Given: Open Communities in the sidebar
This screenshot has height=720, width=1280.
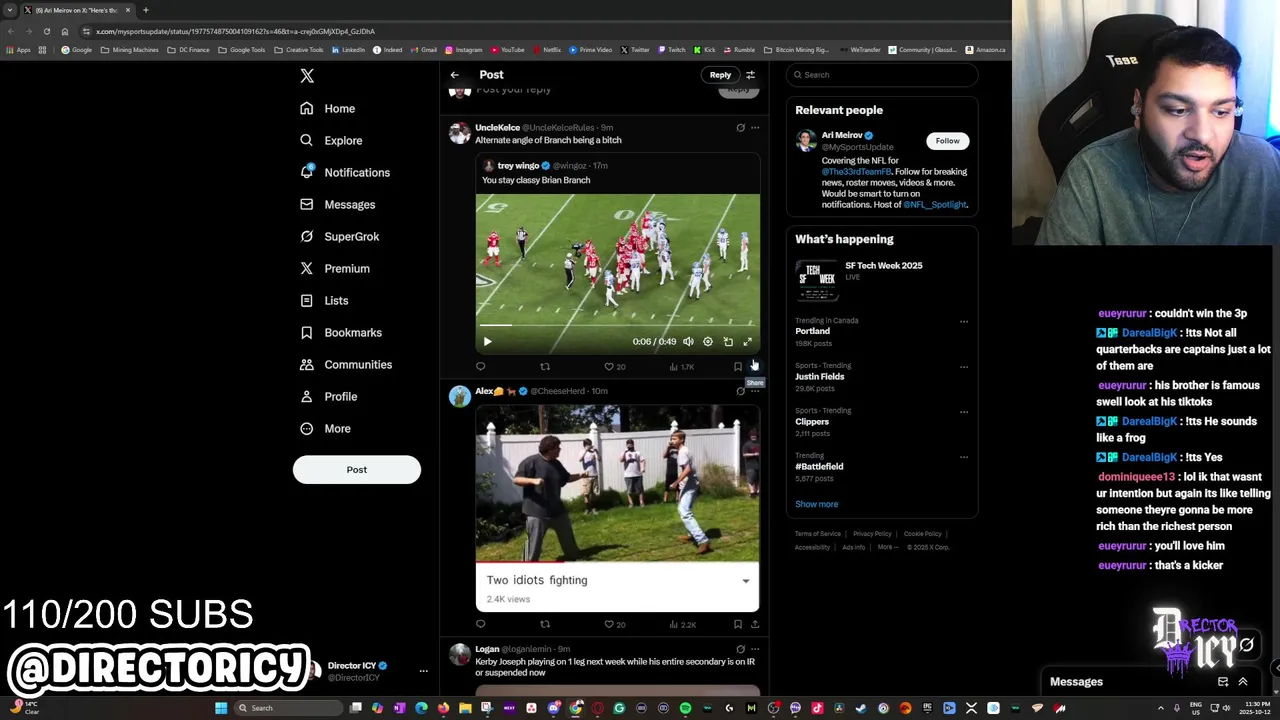Looking at the screenshot, I should pos(346,364).
